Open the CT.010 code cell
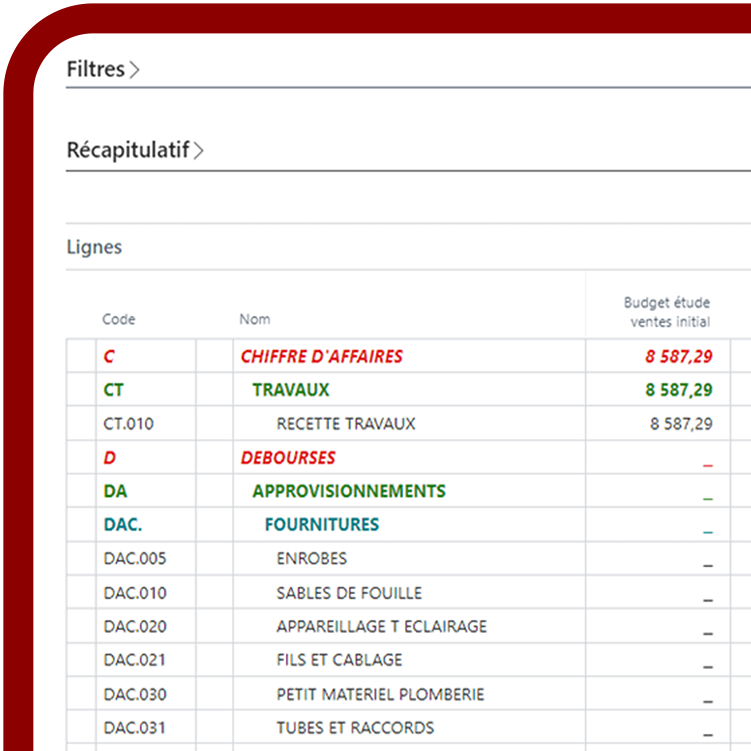 (x=128, y=424)
